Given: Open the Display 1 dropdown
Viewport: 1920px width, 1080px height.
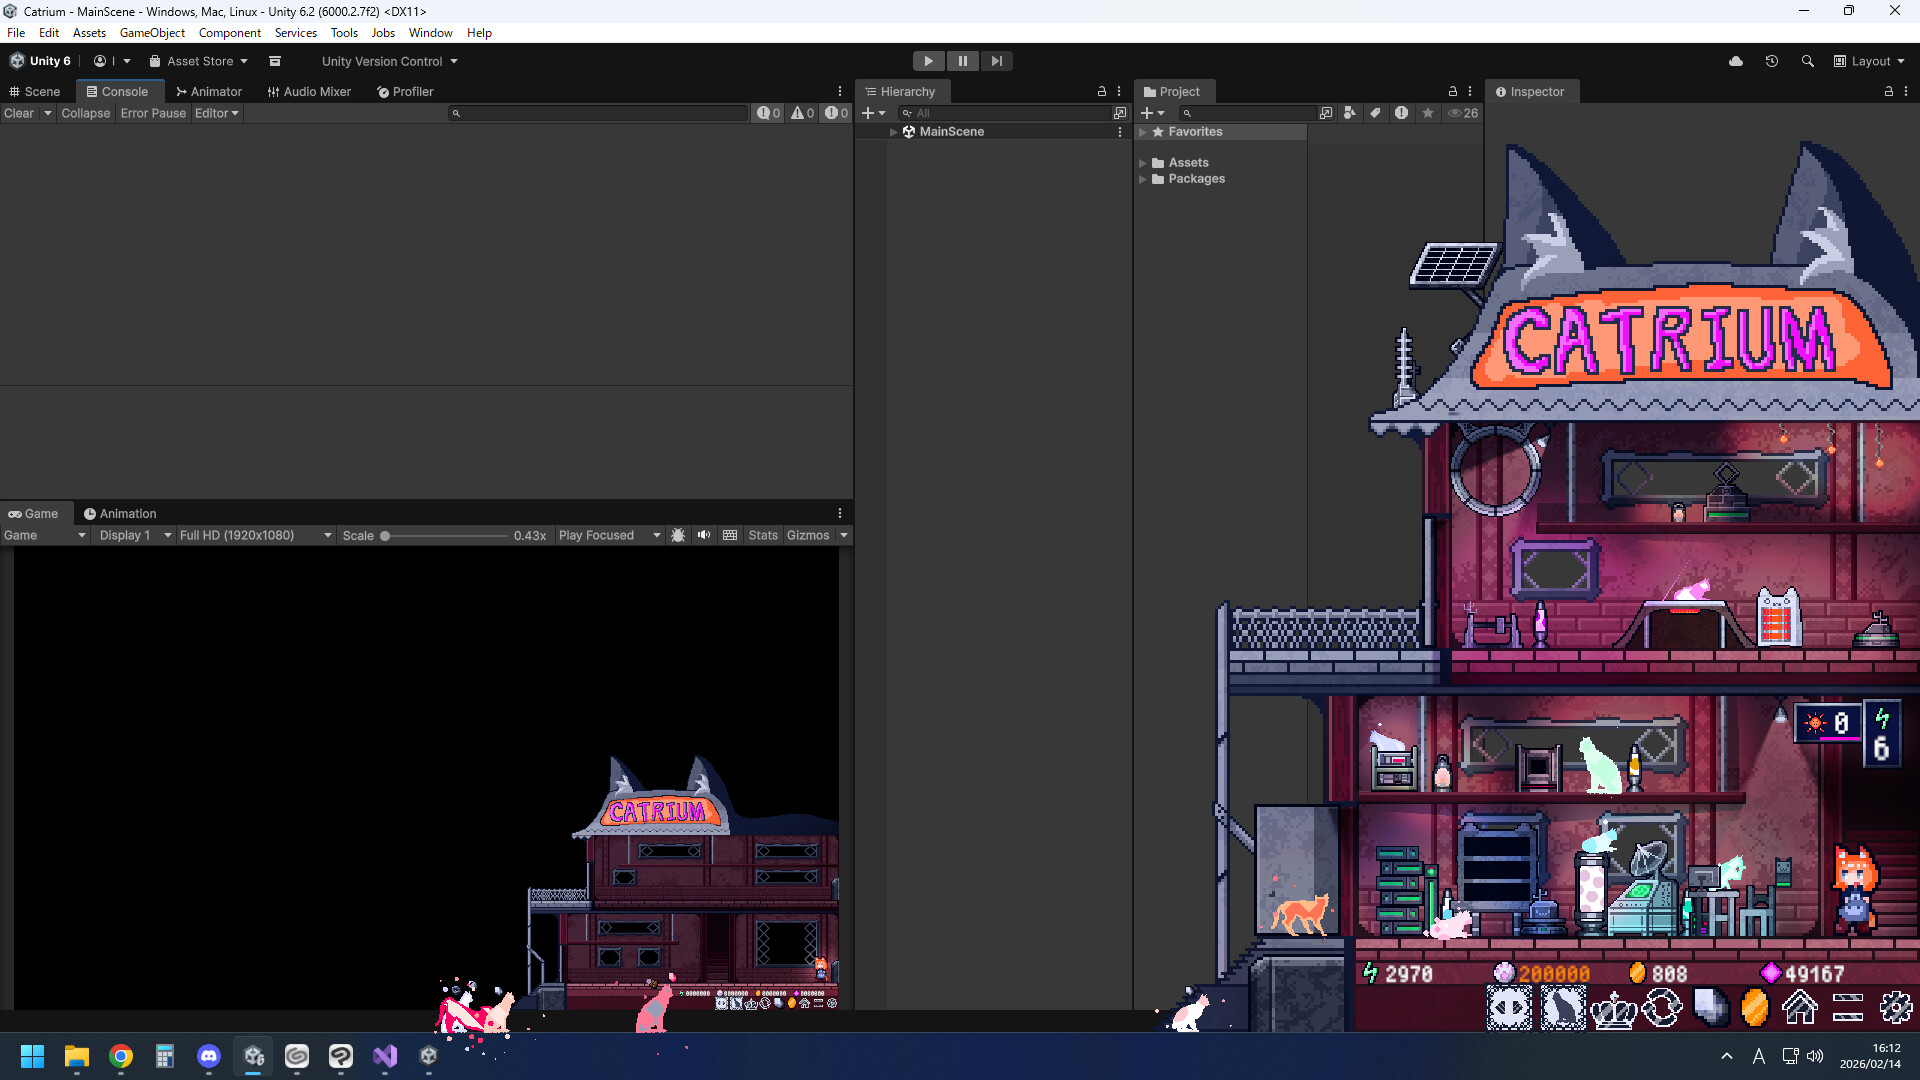Looking at the screenshot, I should [133, 535].
